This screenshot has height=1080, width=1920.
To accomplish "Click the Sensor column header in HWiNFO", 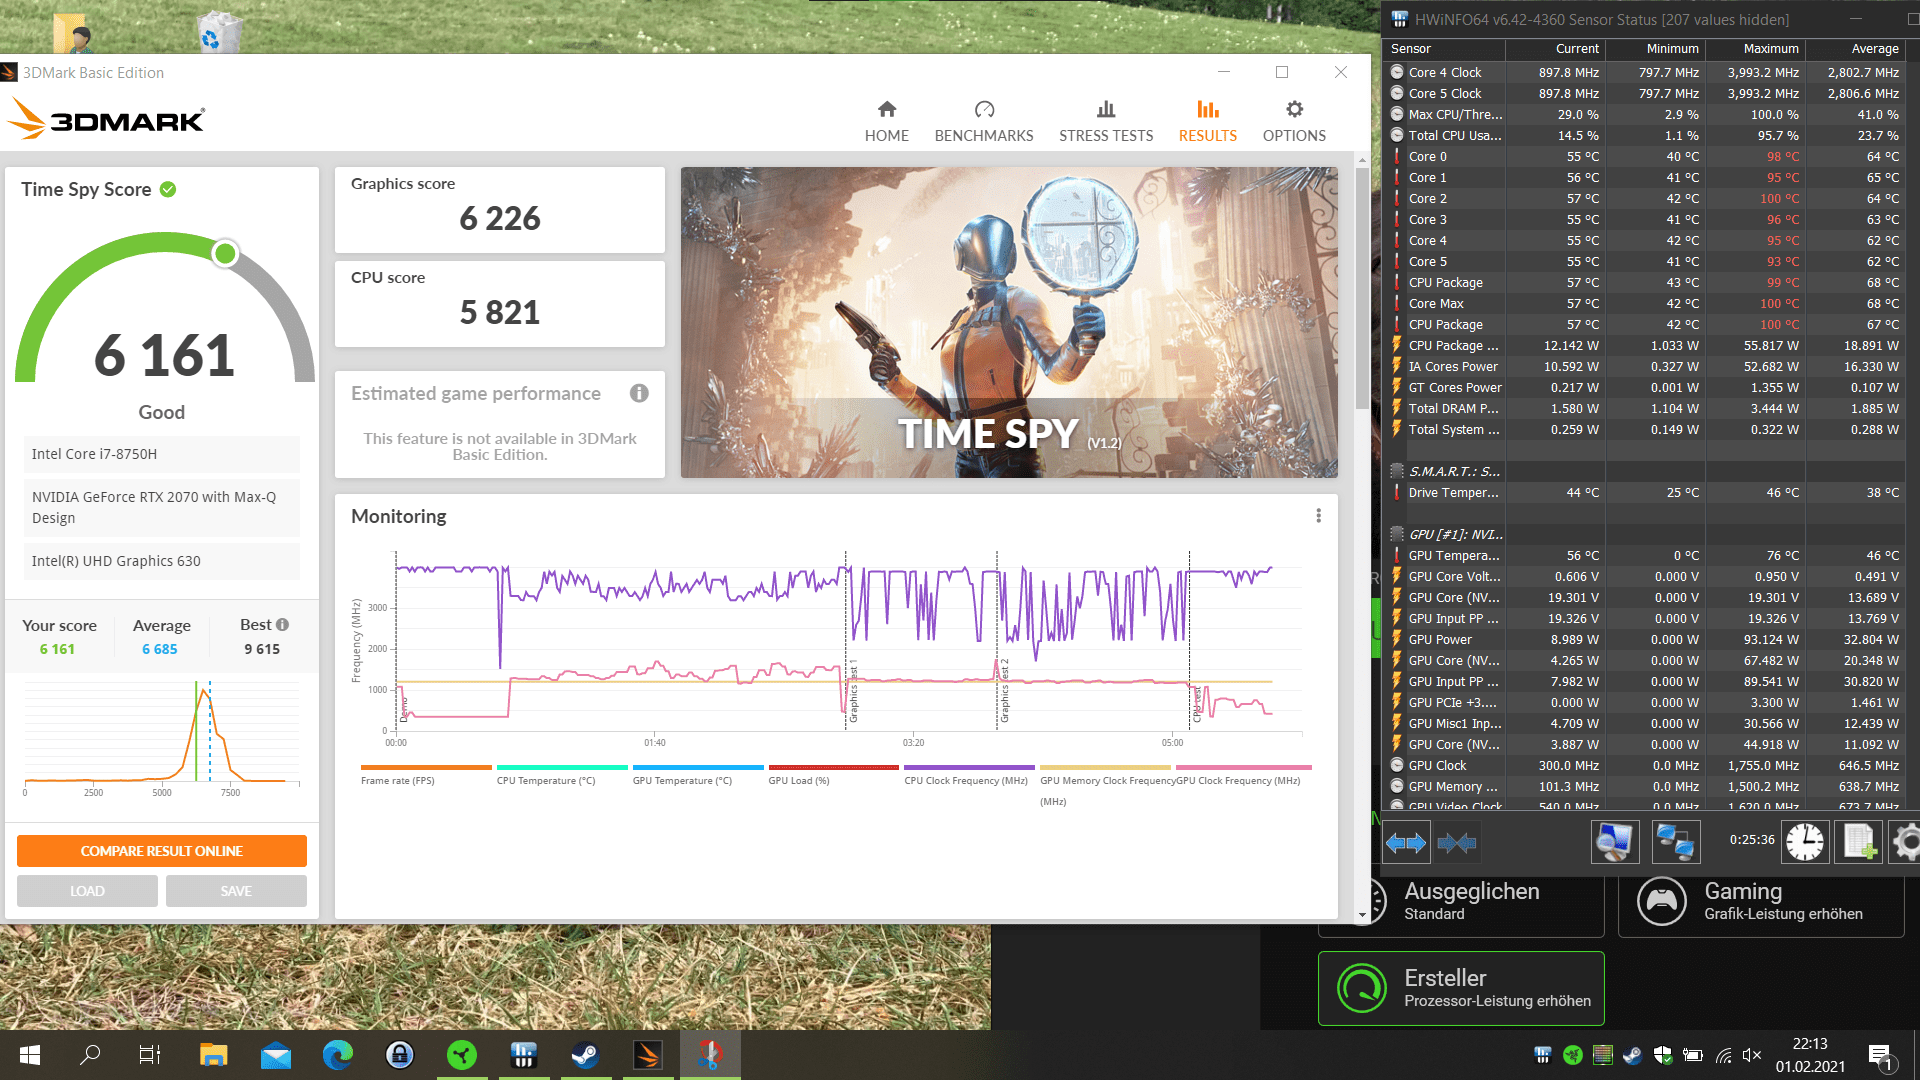I will pos(1444,49).
